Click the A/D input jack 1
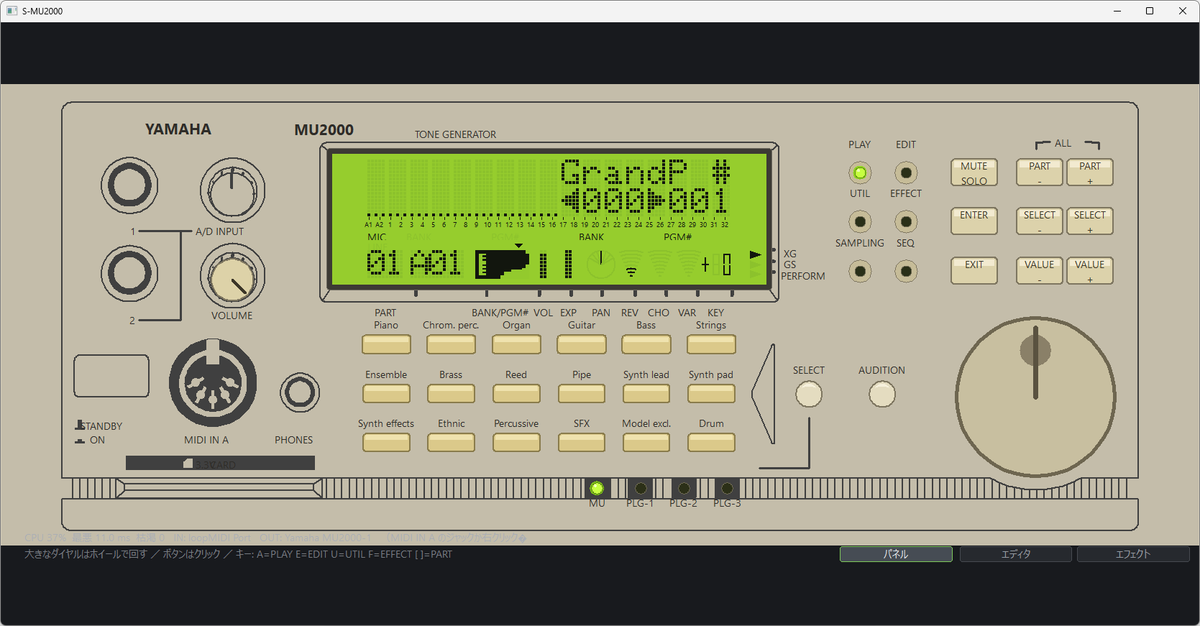 pyautogui.click(x=131, y=187)
